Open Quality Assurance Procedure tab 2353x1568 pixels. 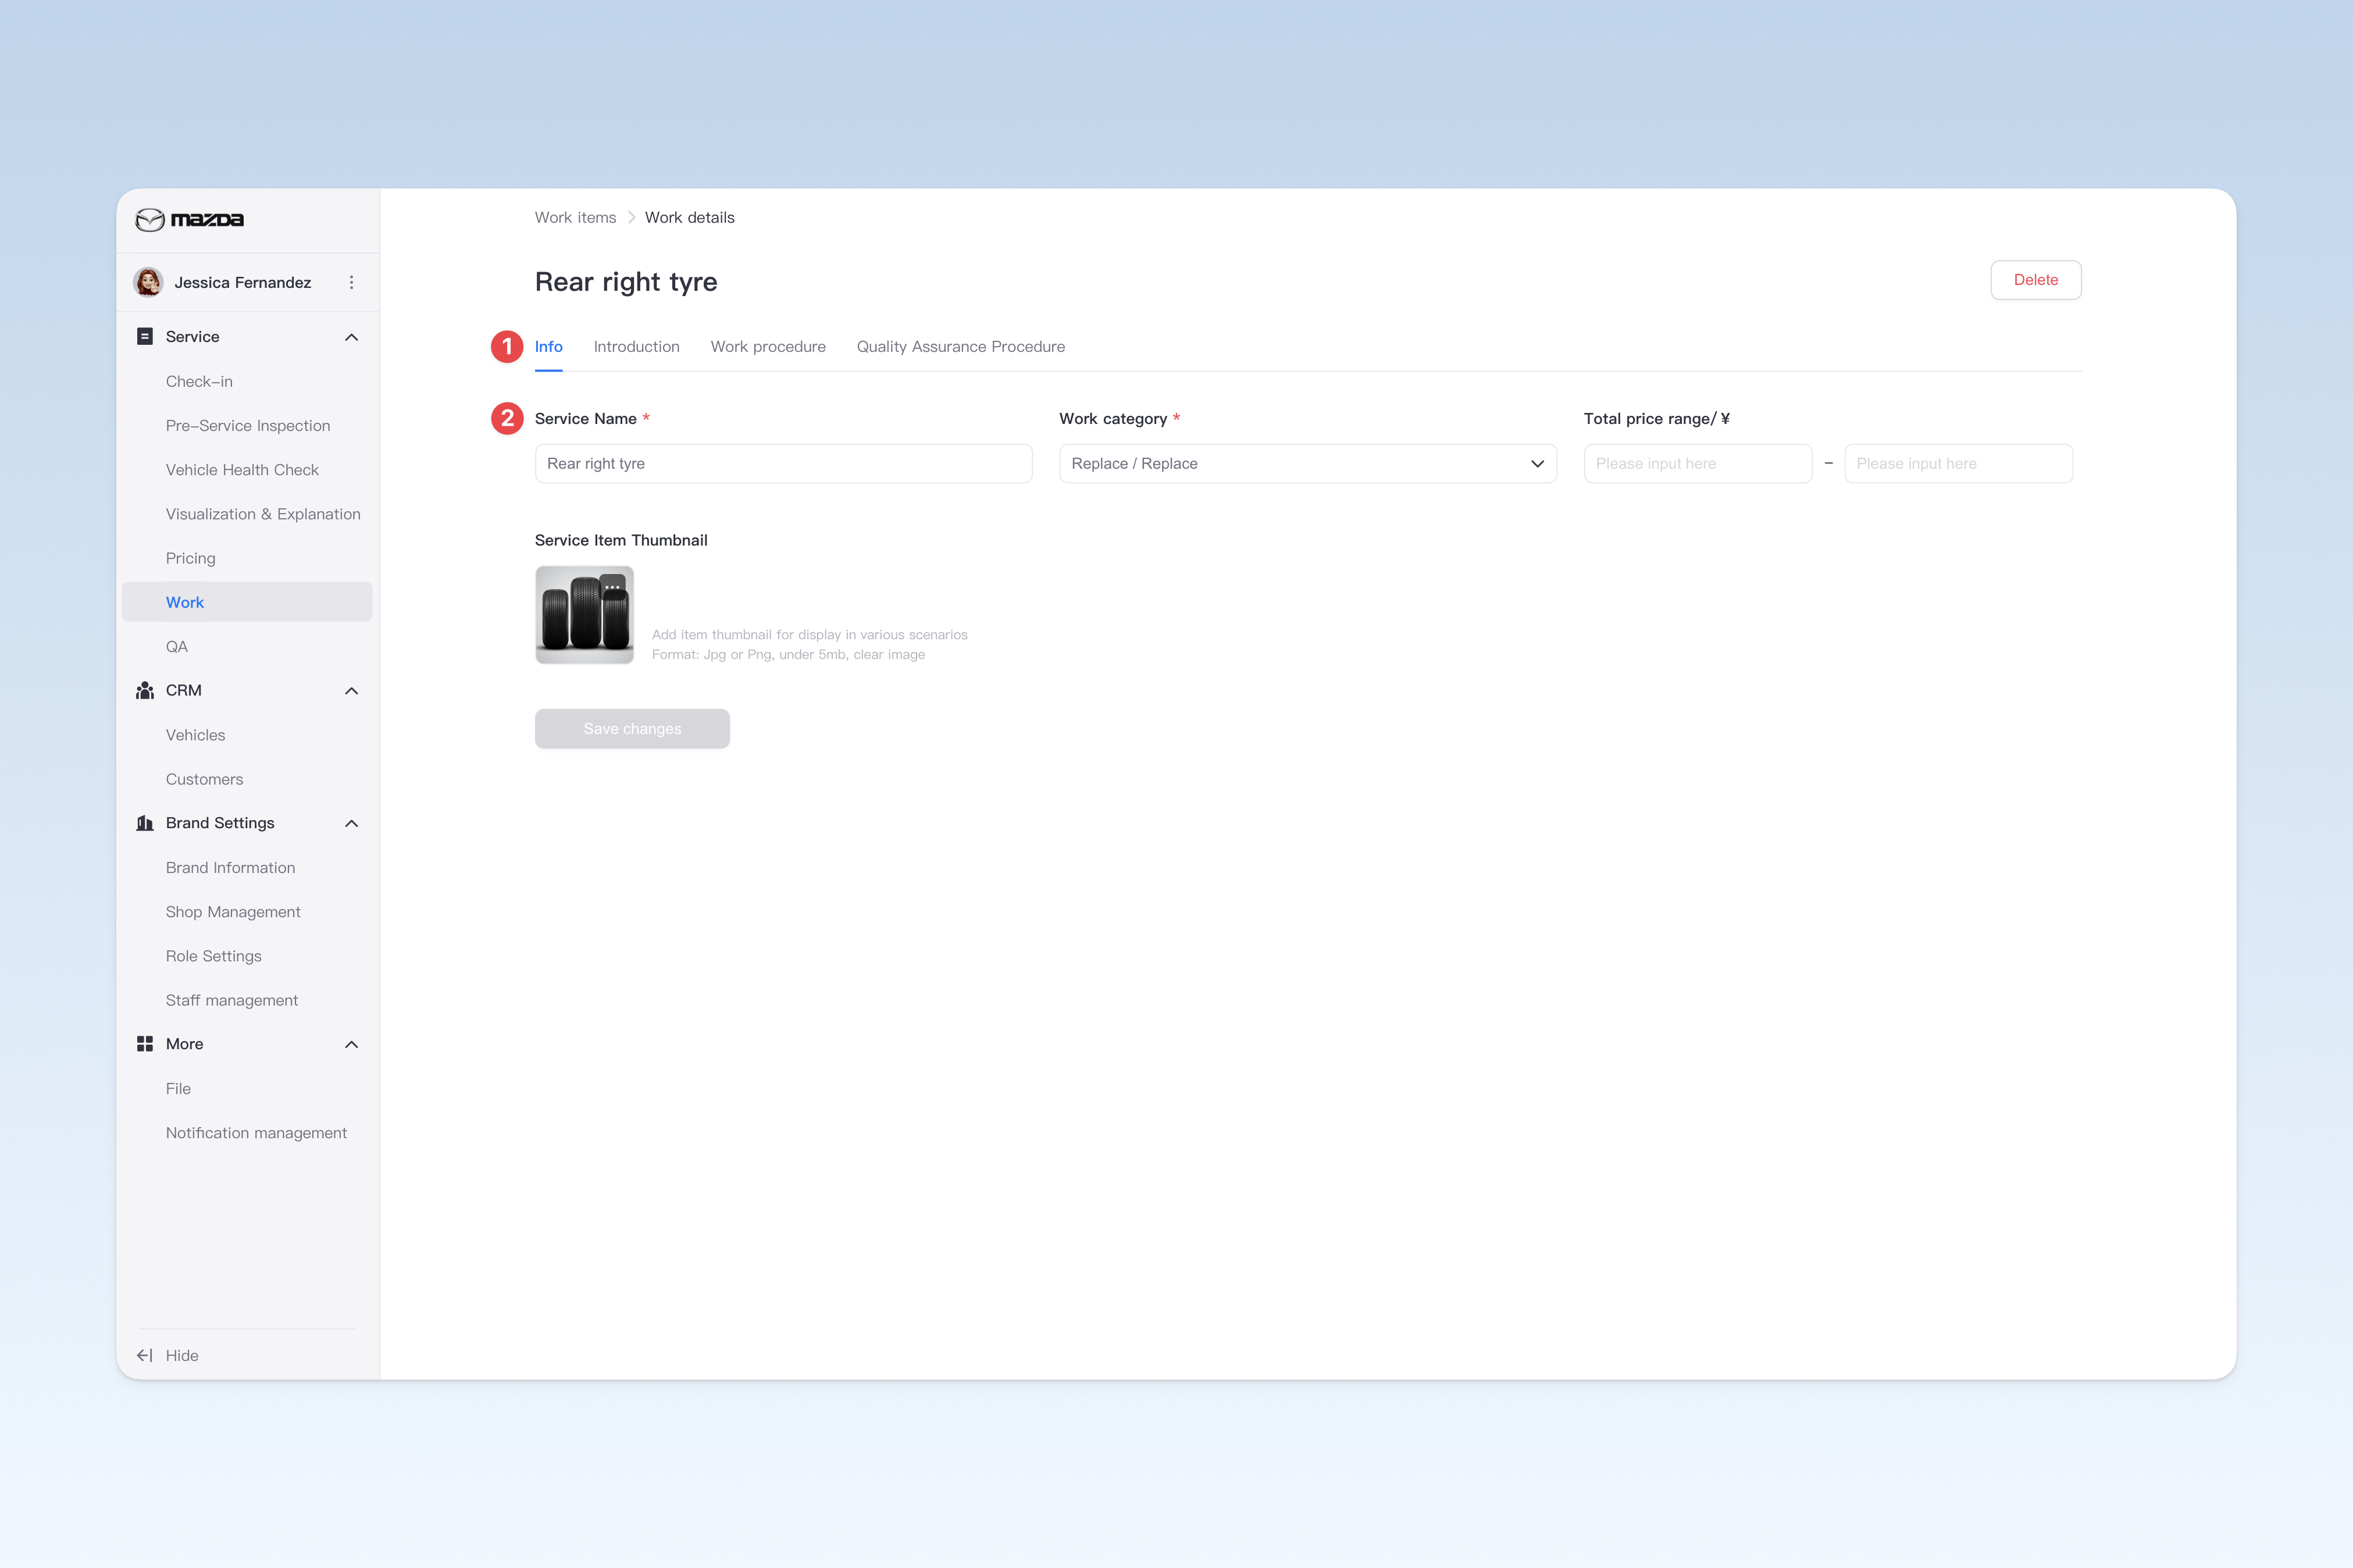[960, 346]
